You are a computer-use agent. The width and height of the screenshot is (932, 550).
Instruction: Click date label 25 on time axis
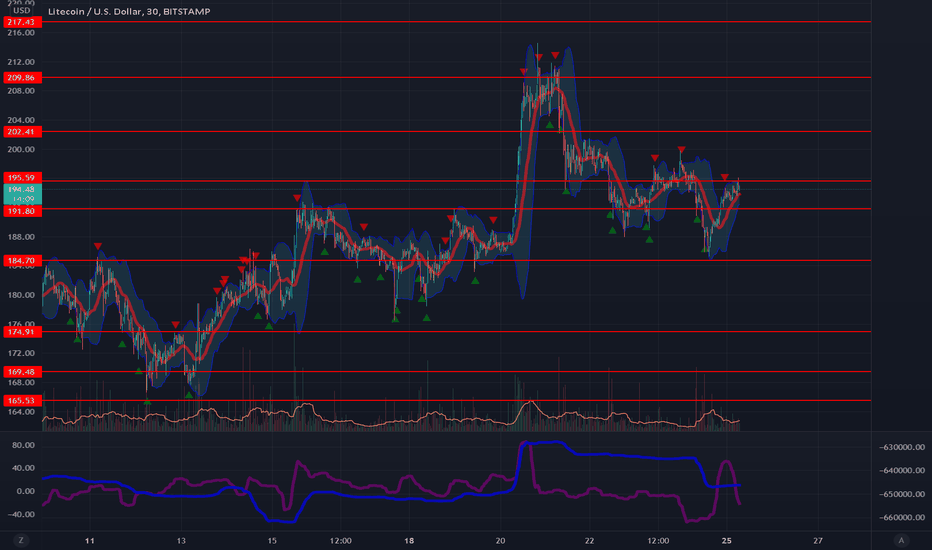[726, 540]
